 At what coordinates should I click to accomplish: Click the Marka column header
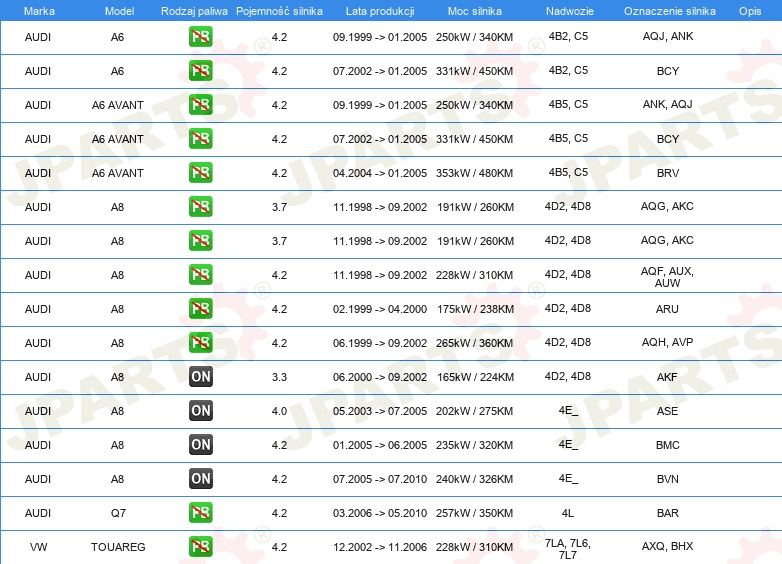[39, 11]
